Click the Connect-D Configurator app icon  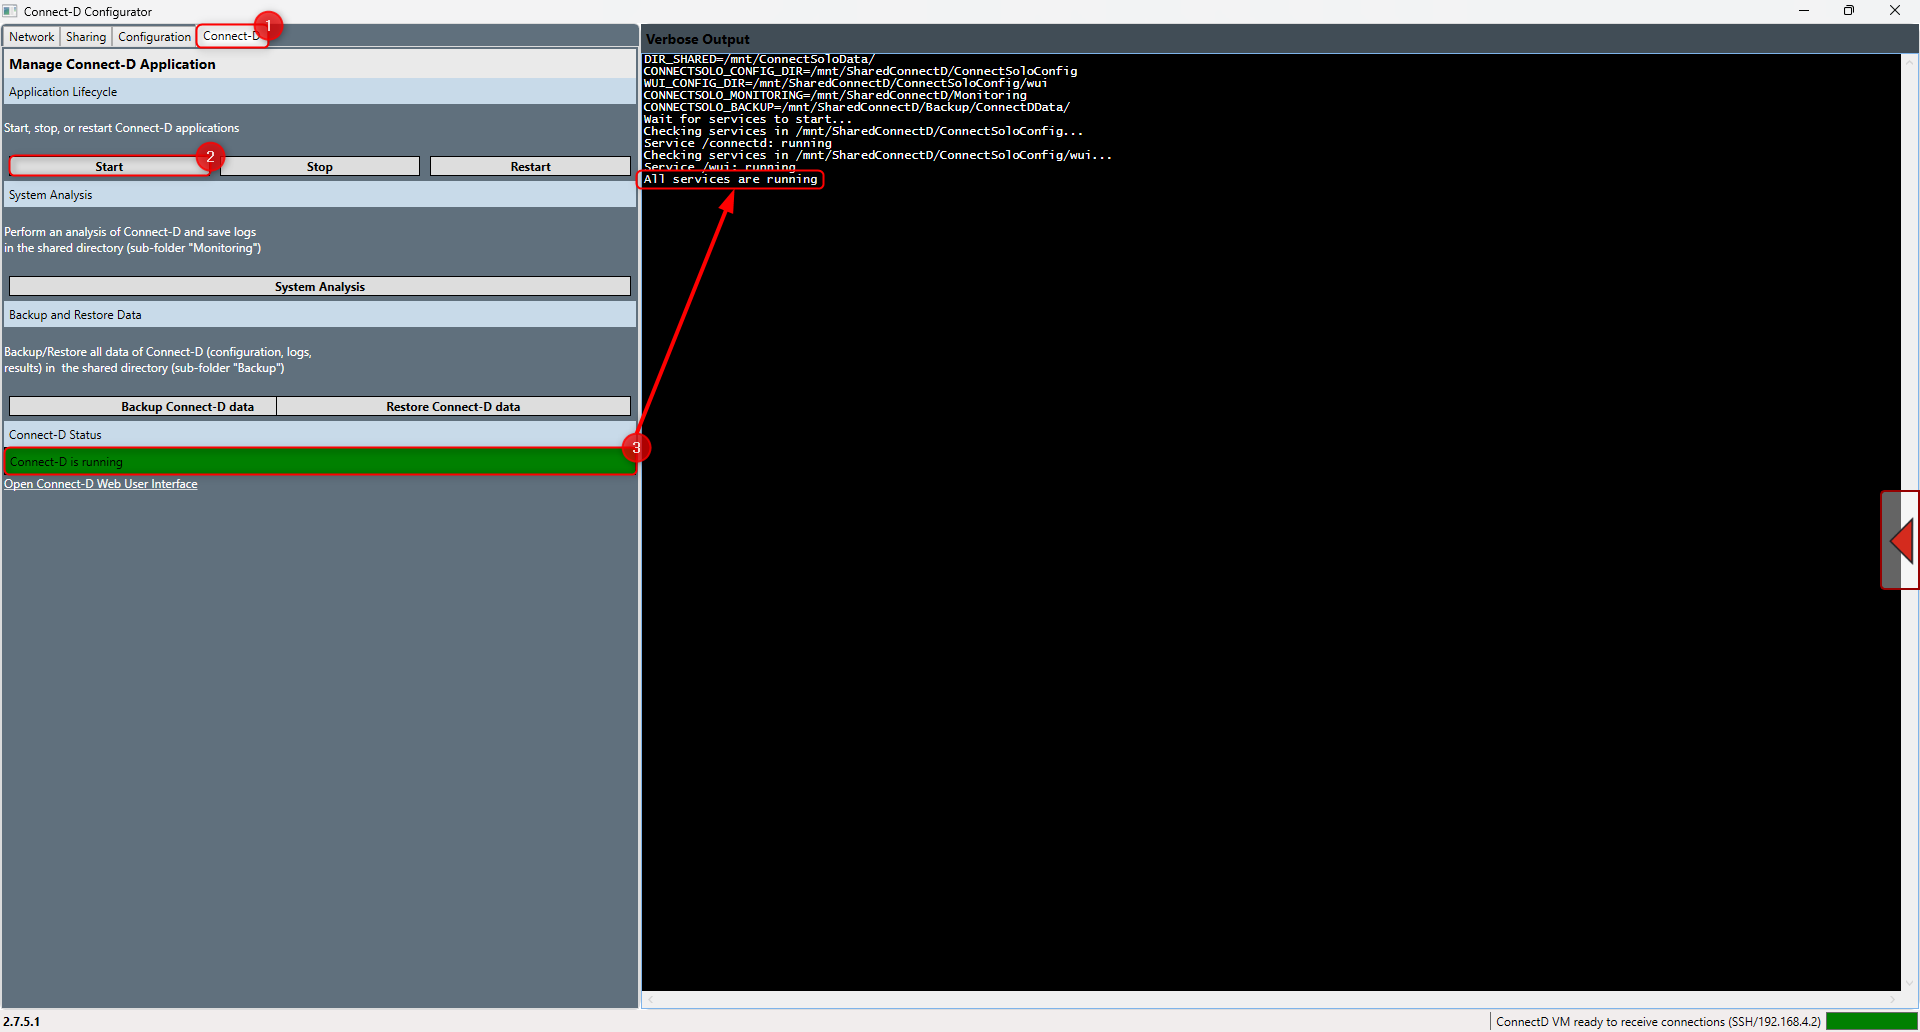10,11
